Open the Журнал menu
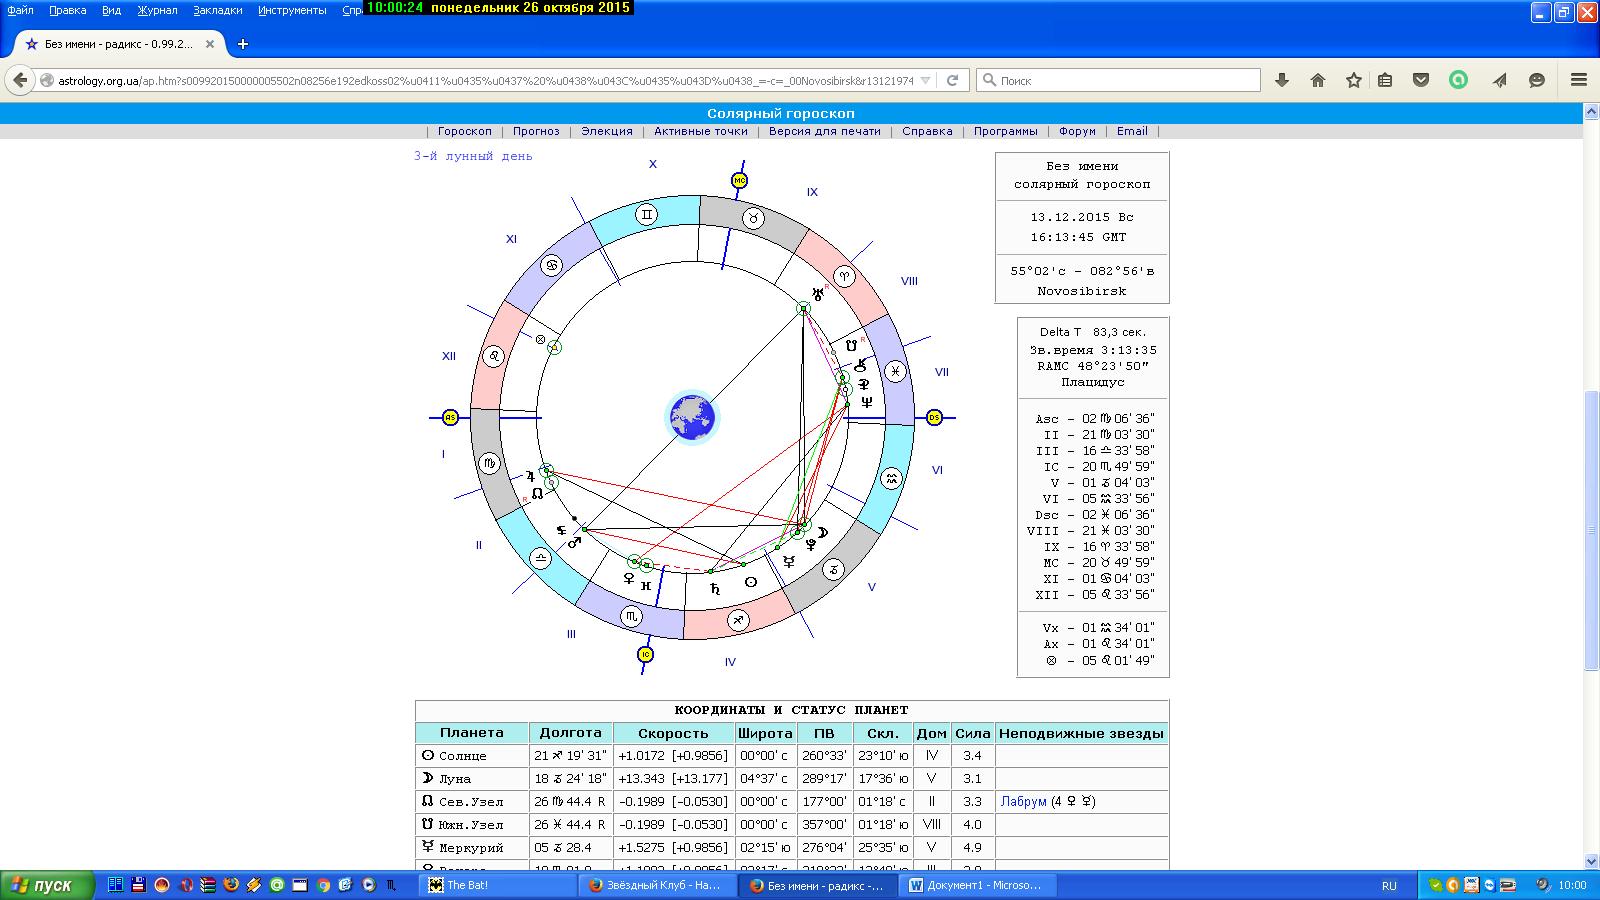This screenshot has height=900, width=1600. [157, 10]
